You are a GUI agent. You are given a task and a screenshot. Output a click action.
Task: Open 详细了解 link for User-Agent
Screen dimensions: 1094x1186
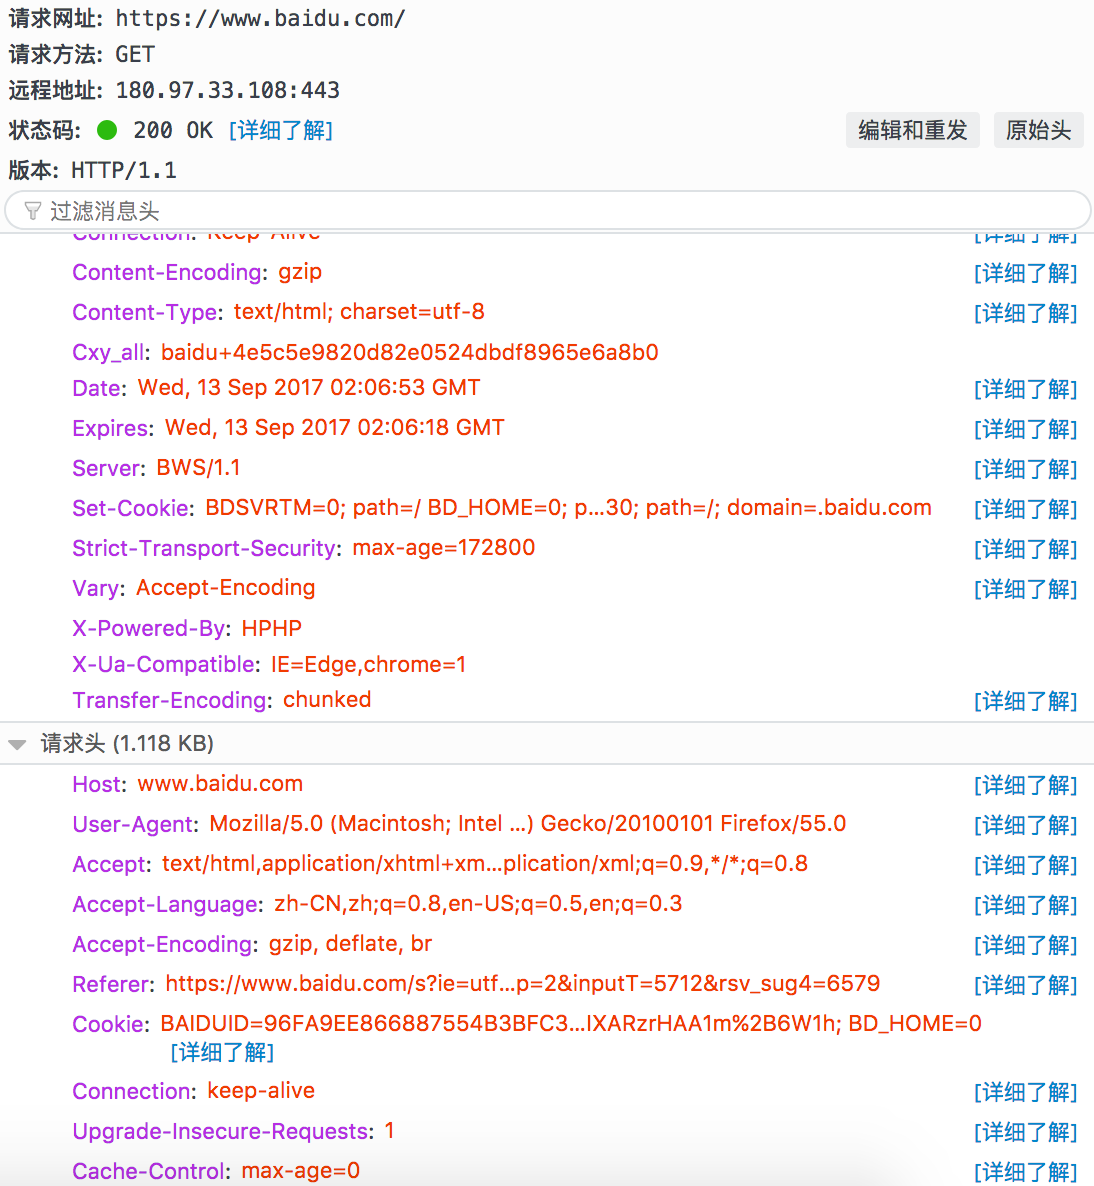click(x=1025, y=825)
